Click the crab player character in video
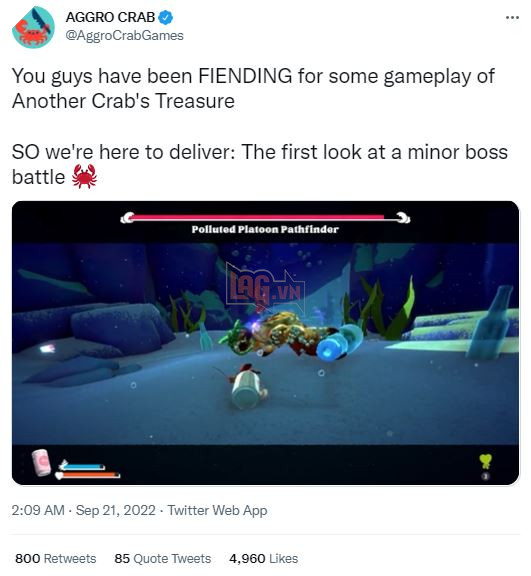531x576 pixels. click(247, 386)
